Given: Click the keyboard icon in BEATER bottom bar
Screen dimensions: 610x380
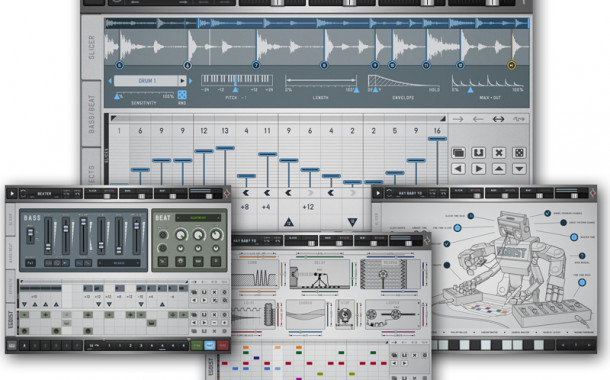Looking at the screenshot, I should [12, 345].
